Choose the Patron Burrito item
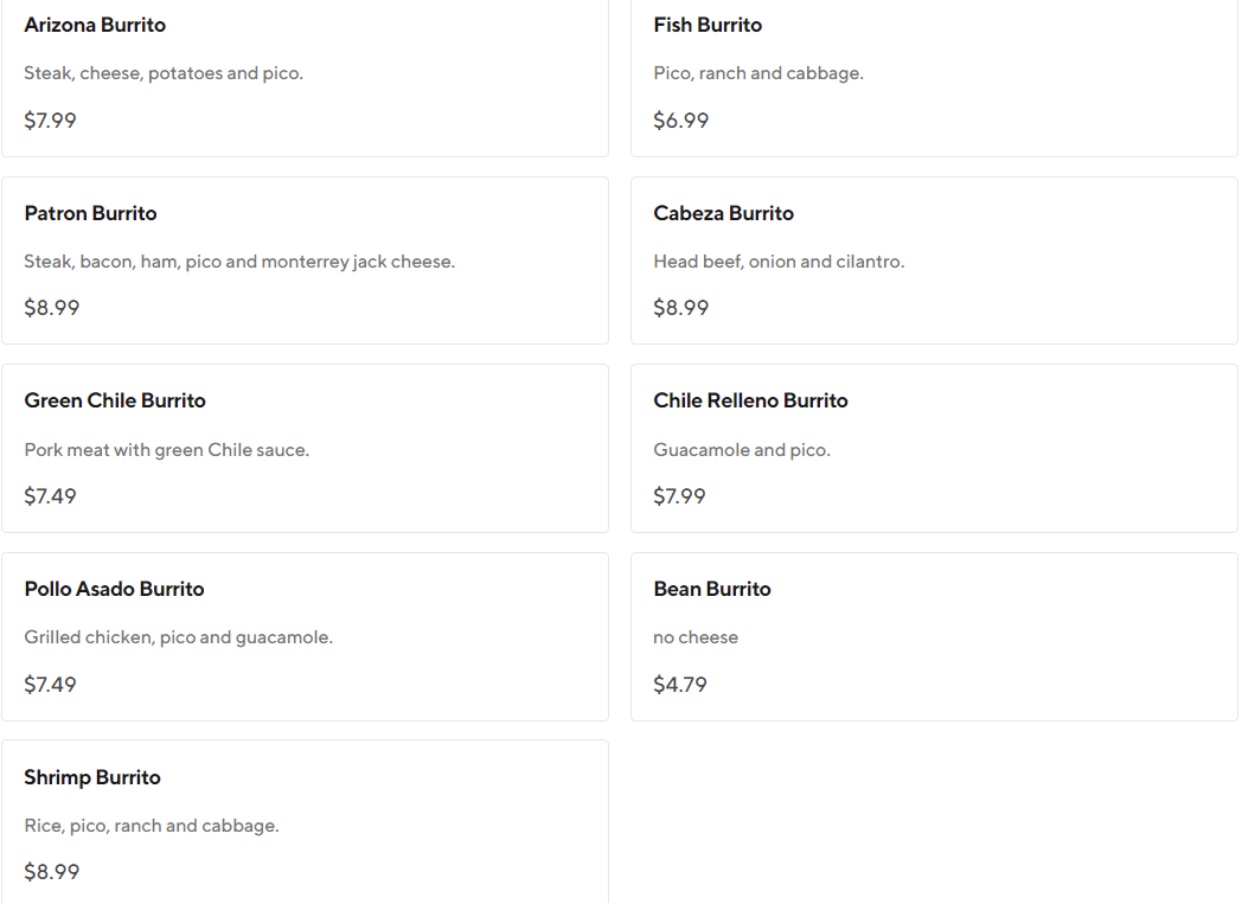The width and height of the screenshot is (1242, 903). (90, 213)
